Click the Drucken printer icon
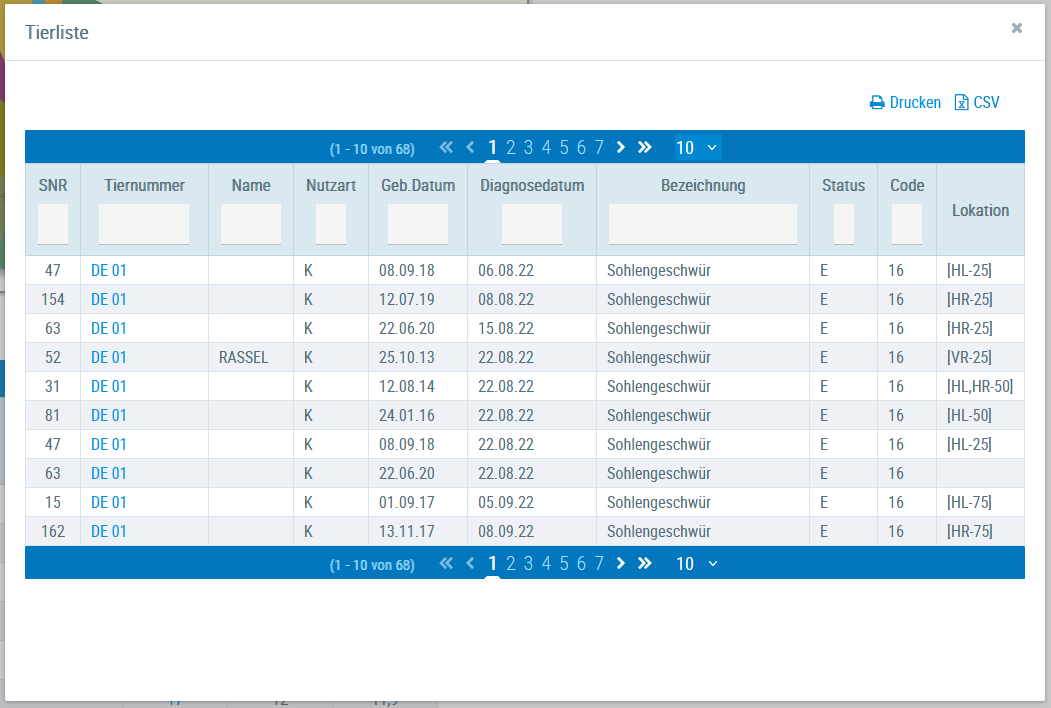The height and width of the screenshot is (708, 1051). coord(877,103)
